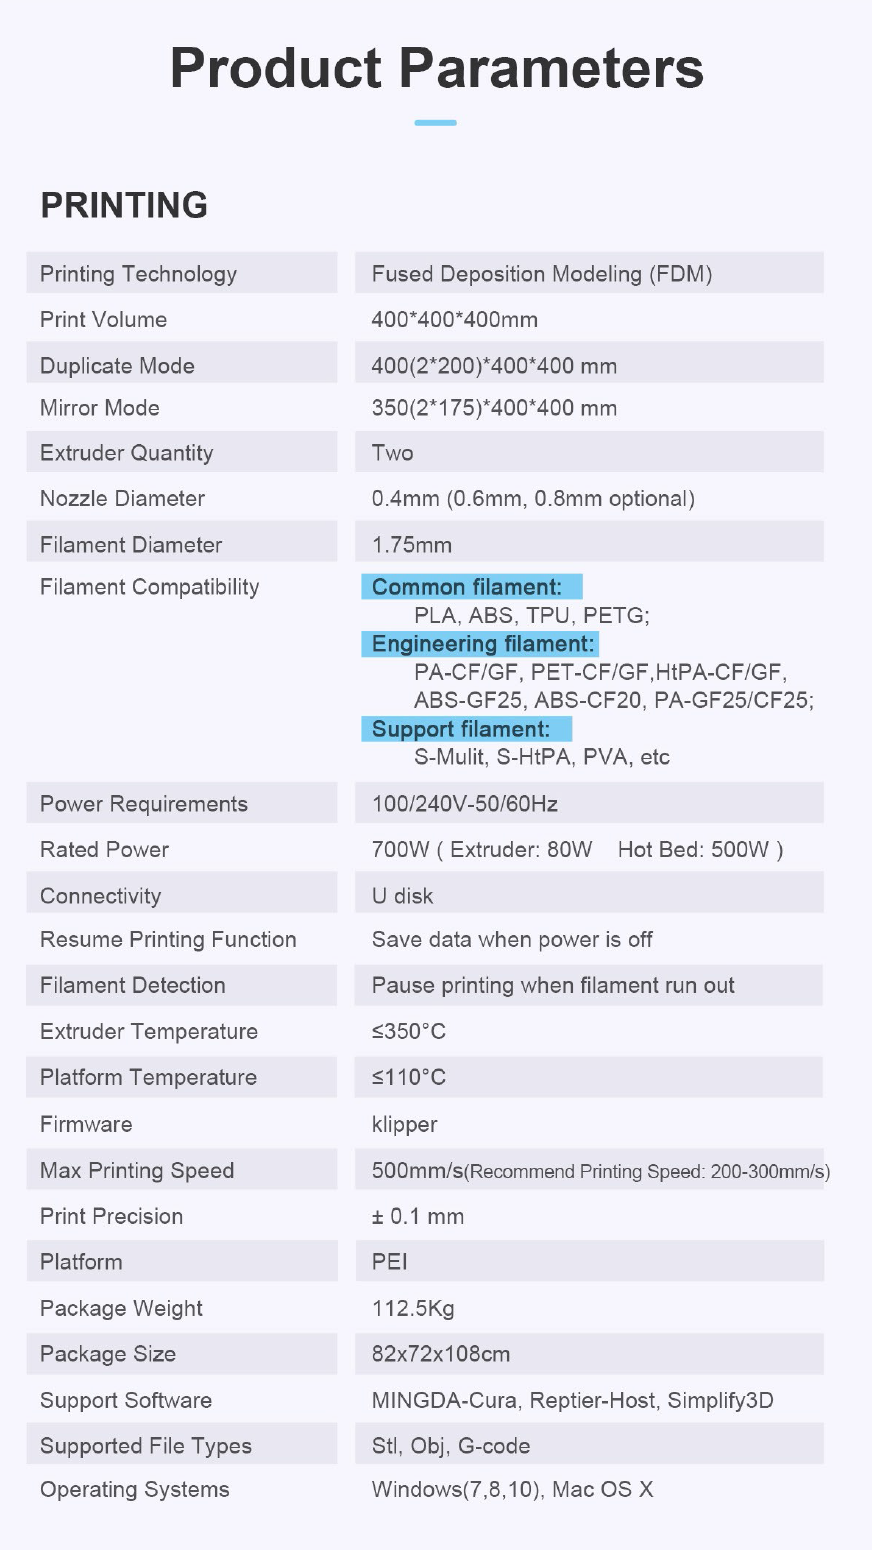Click the 400*400*400mm print volume value
872x1550 pixels.
point(454,320)
